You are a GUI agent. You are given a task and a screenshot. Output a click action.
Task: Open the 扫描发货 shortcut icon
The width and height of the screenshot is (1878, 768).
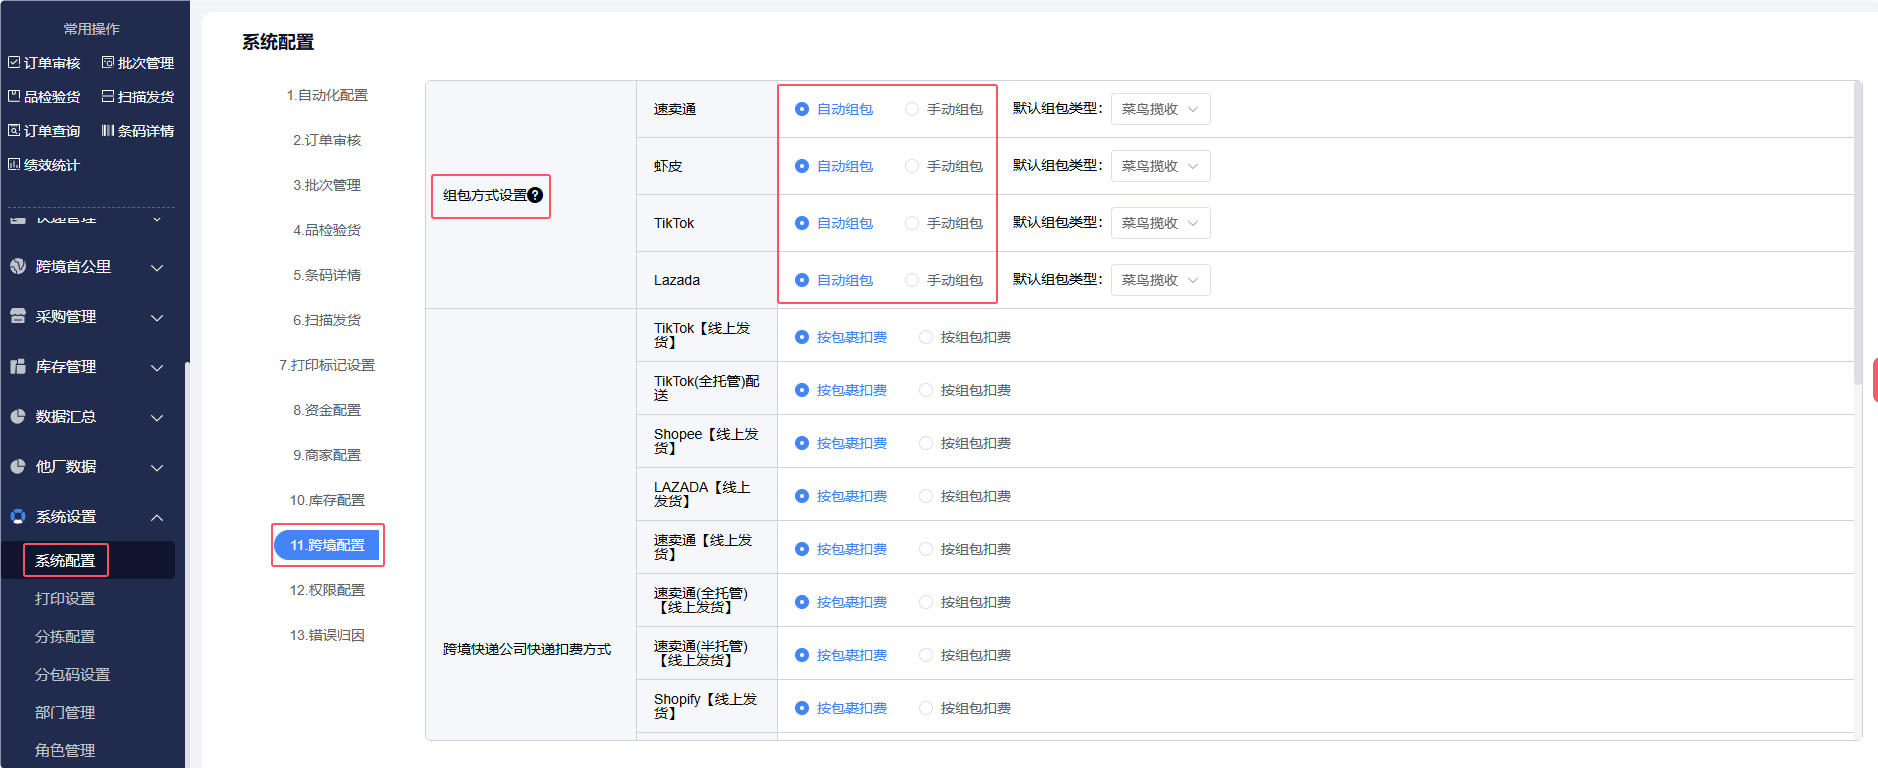coord(108,97)
